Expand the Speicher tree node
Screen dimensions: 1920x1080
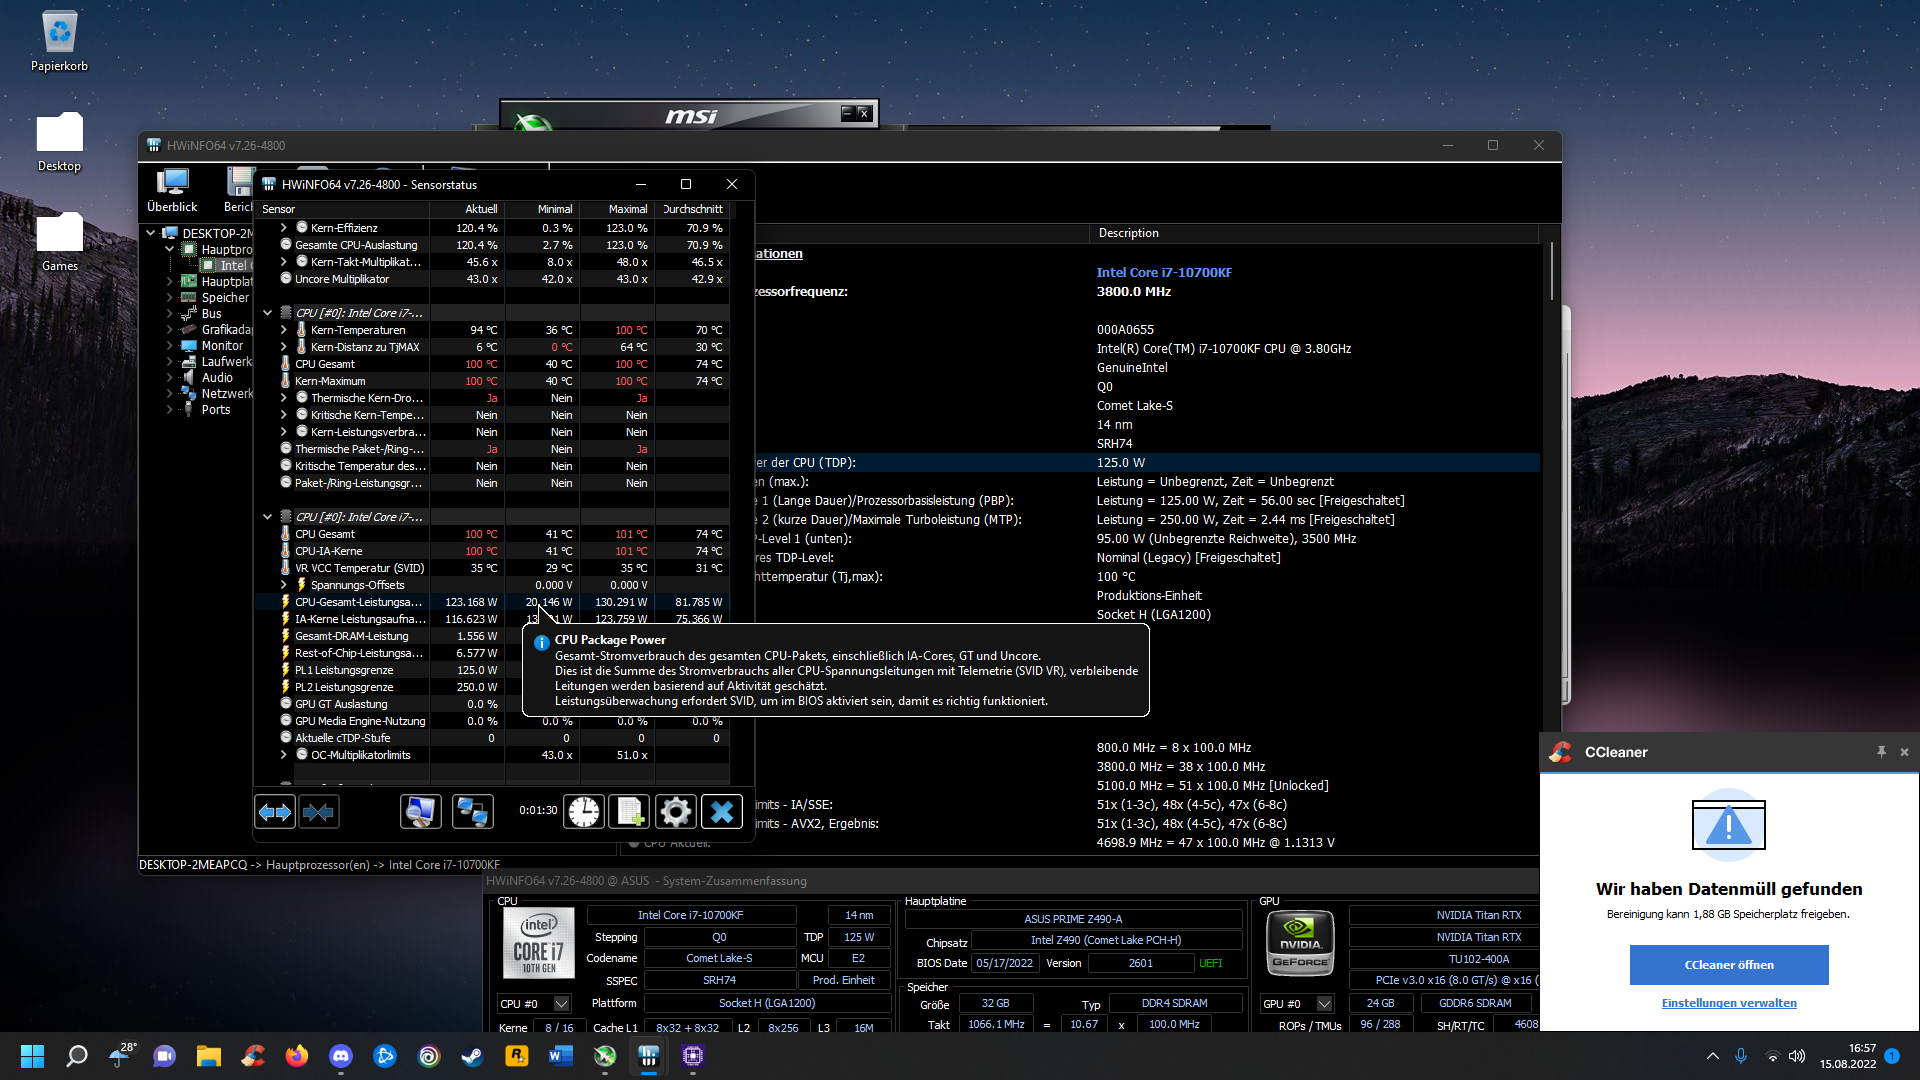(x=170, y=298)
